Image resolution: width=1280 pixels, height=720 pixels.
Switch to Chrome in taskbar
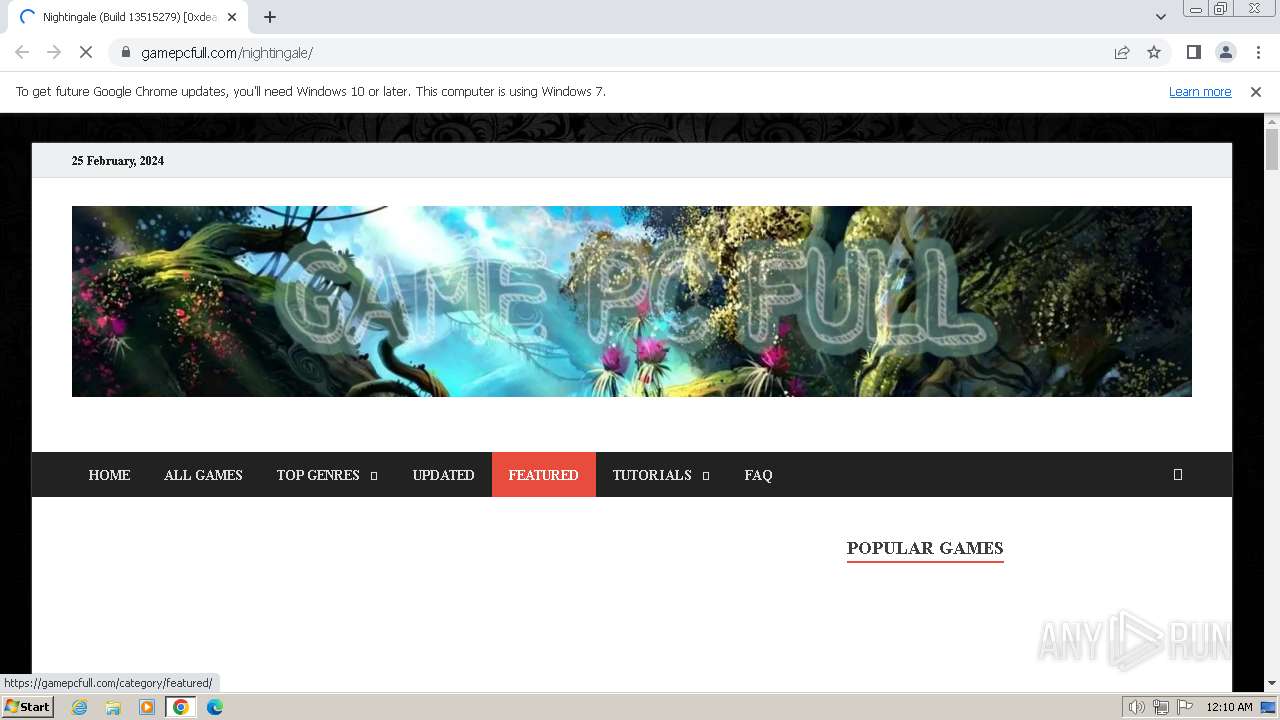point(181,707)
